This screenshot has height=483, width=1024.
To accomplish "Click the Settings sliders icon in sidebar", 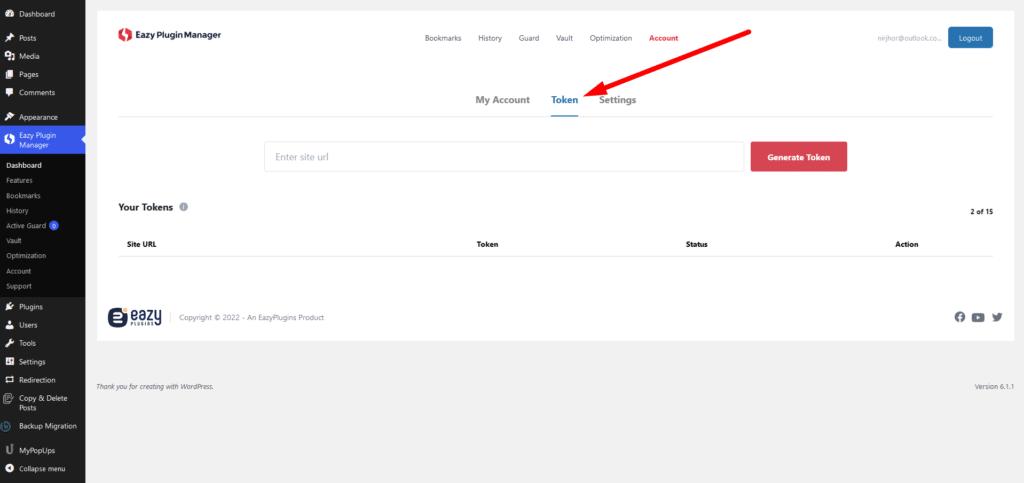I will [9, 362].
